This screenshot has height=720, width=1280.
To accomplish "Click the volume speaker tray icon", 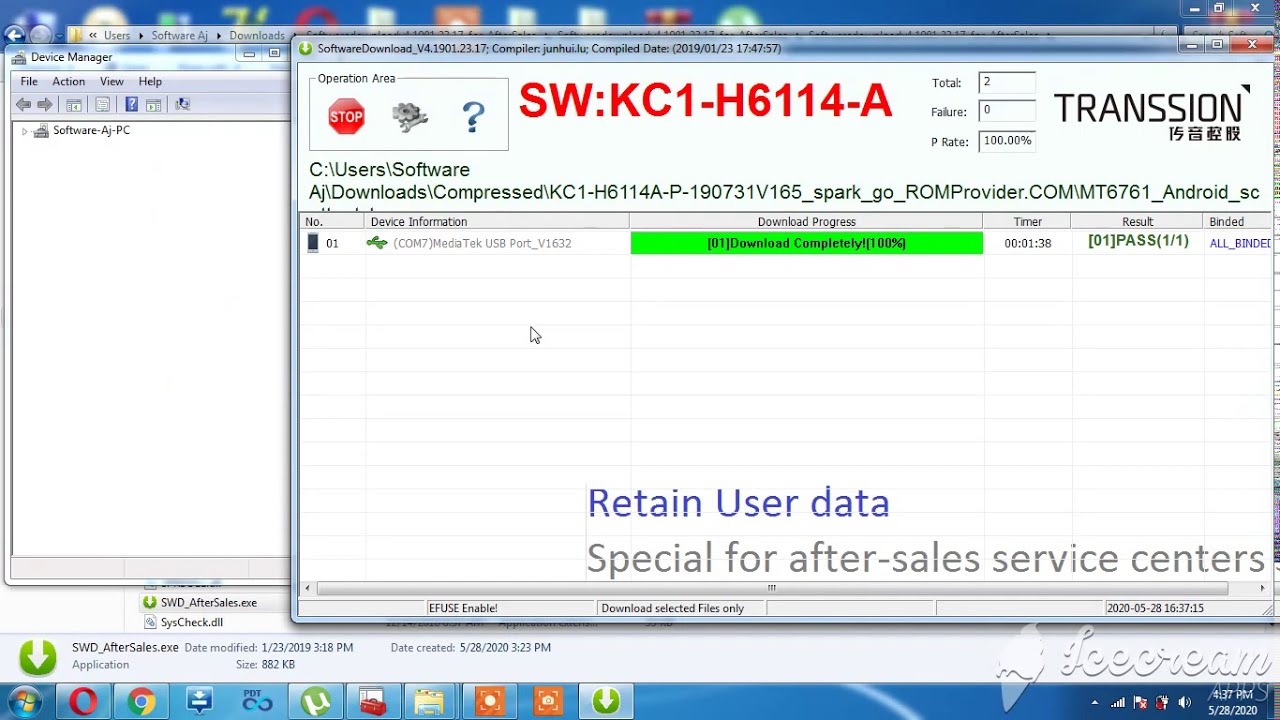I will point(1186,702).
